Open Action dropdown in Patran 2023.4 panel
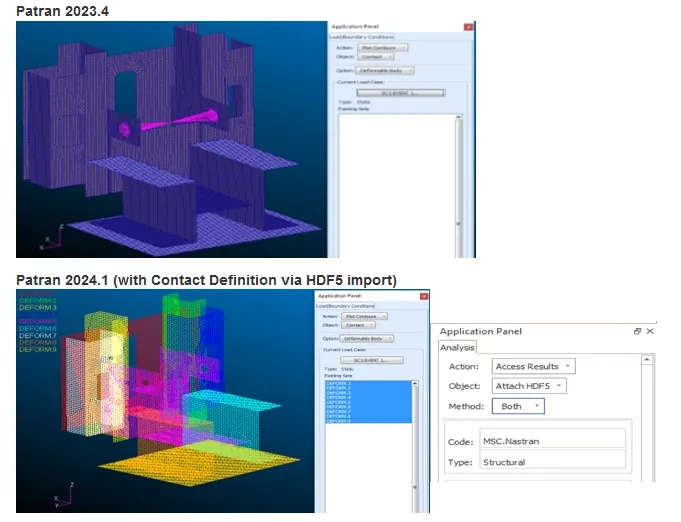 tap(382, 48)
